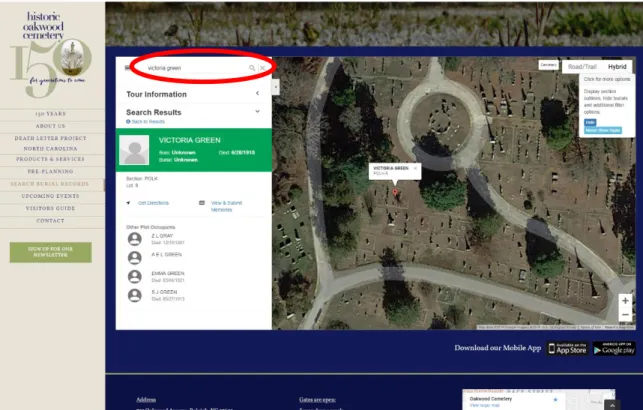
Task: Click the Get Directions arrow icon
Action: click(128, 203)
